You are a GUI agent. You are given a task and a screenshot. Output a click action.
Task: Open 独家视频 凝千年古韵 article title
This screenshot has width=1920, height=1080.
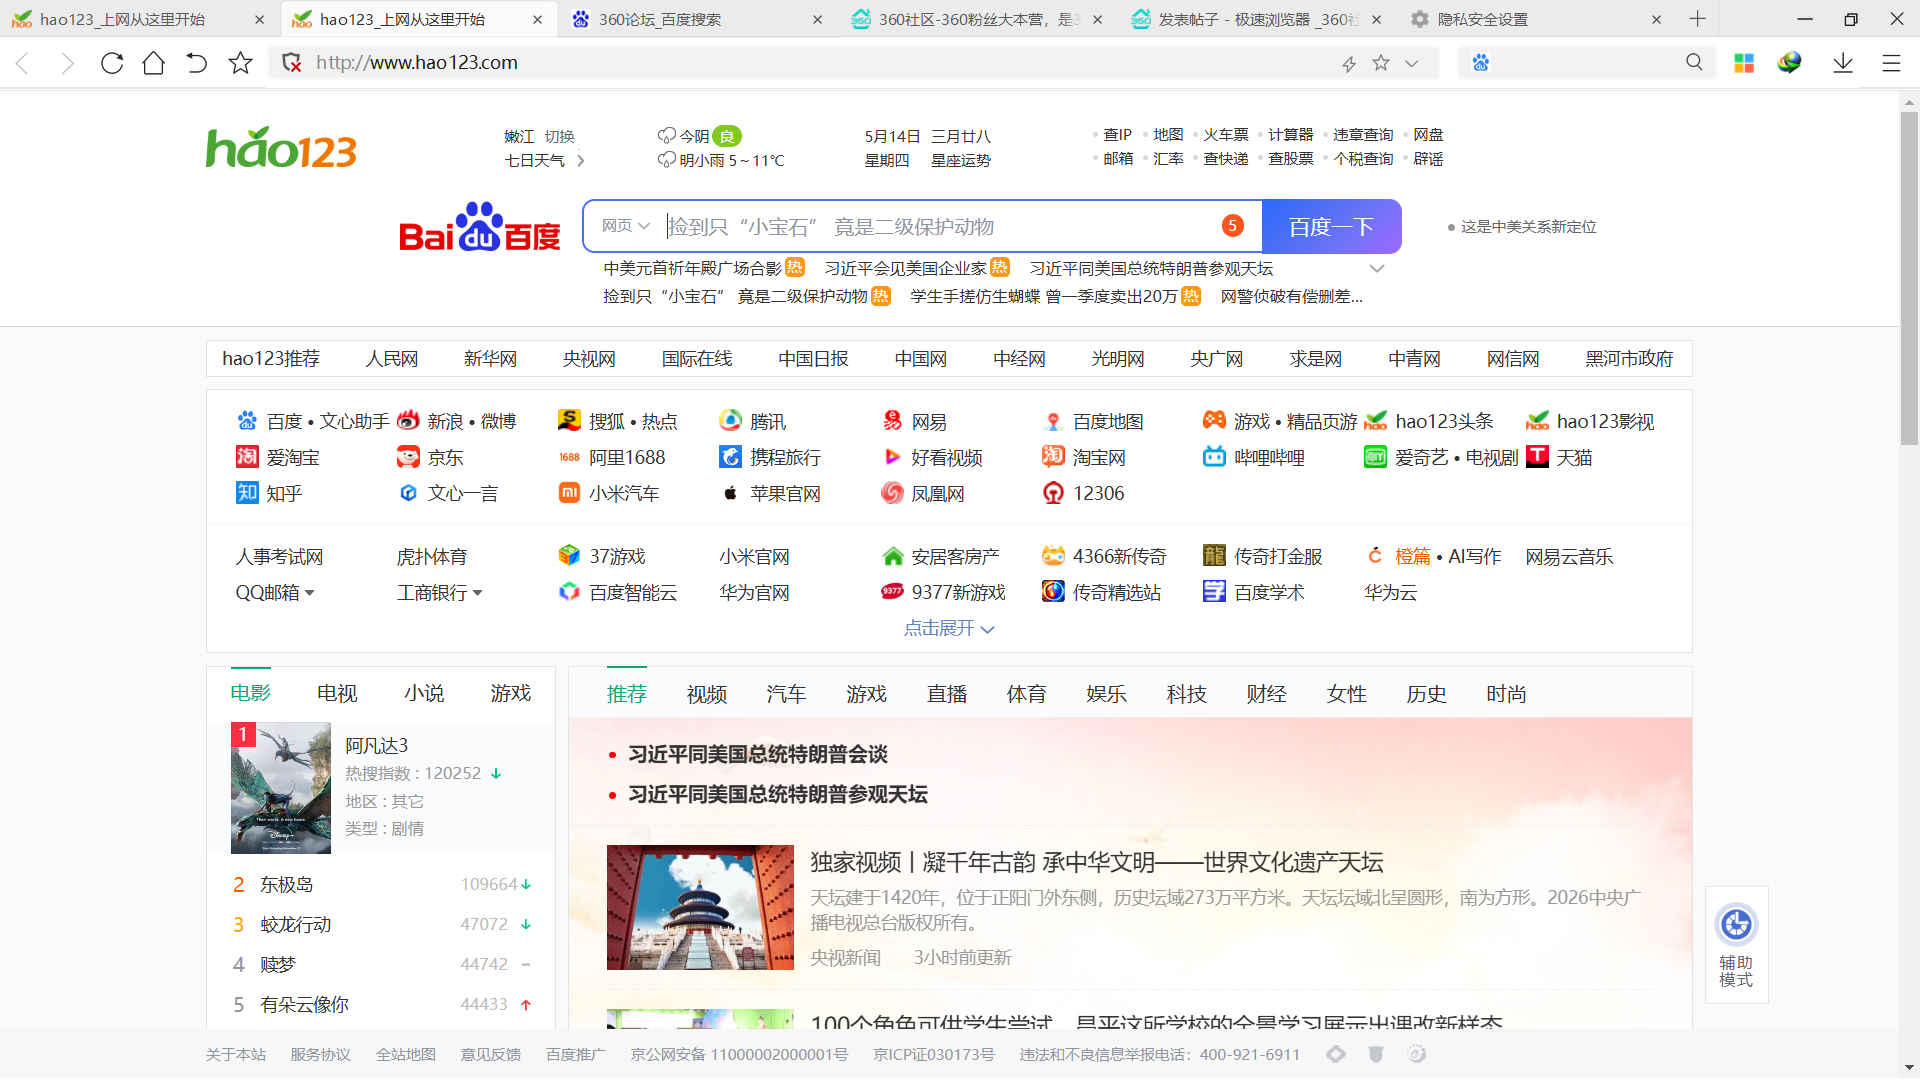1097,862
